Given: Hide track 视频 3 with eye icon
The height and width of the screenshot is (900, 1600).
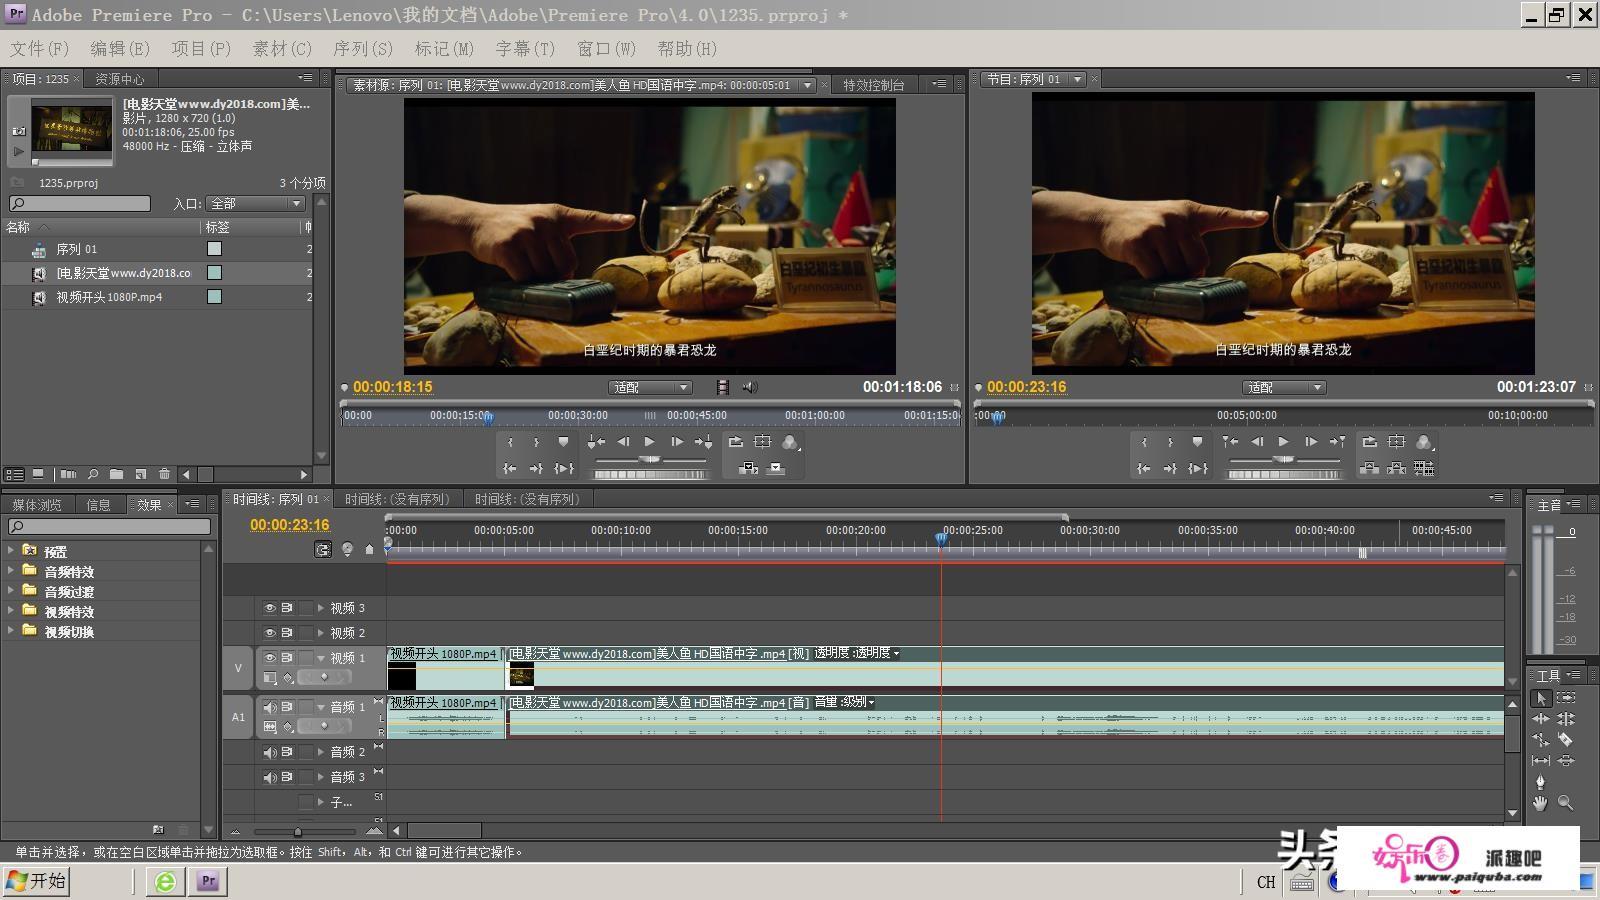Looking at the screenshot, I should [270, 608].
